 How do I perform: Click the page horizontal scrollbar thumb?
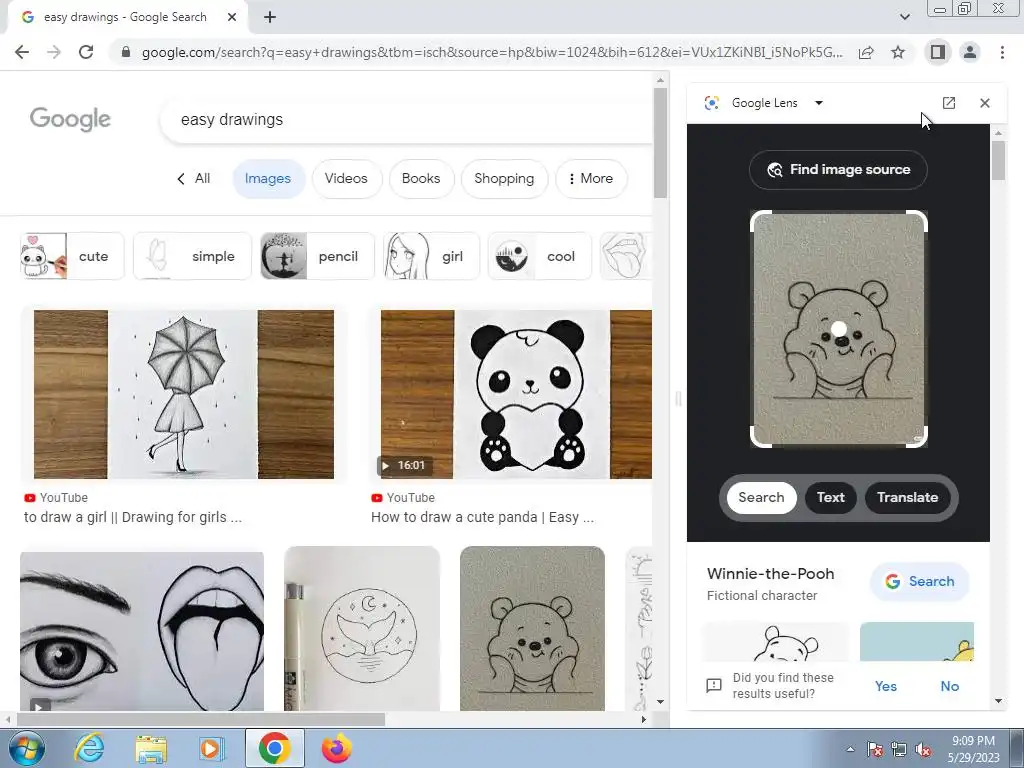click(x=202, y=720)
